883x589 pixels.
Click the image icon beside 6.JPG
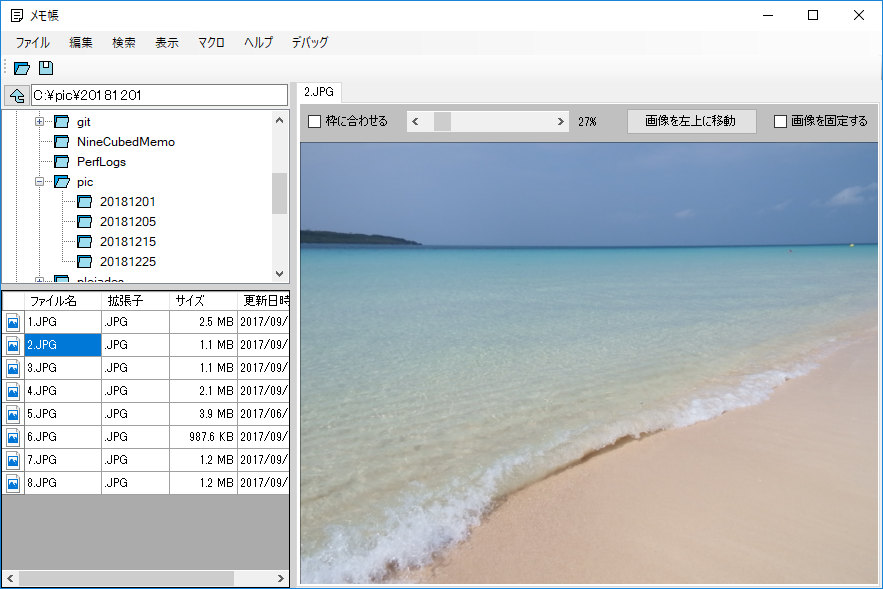pyautogui.click(x=13, y=437)
